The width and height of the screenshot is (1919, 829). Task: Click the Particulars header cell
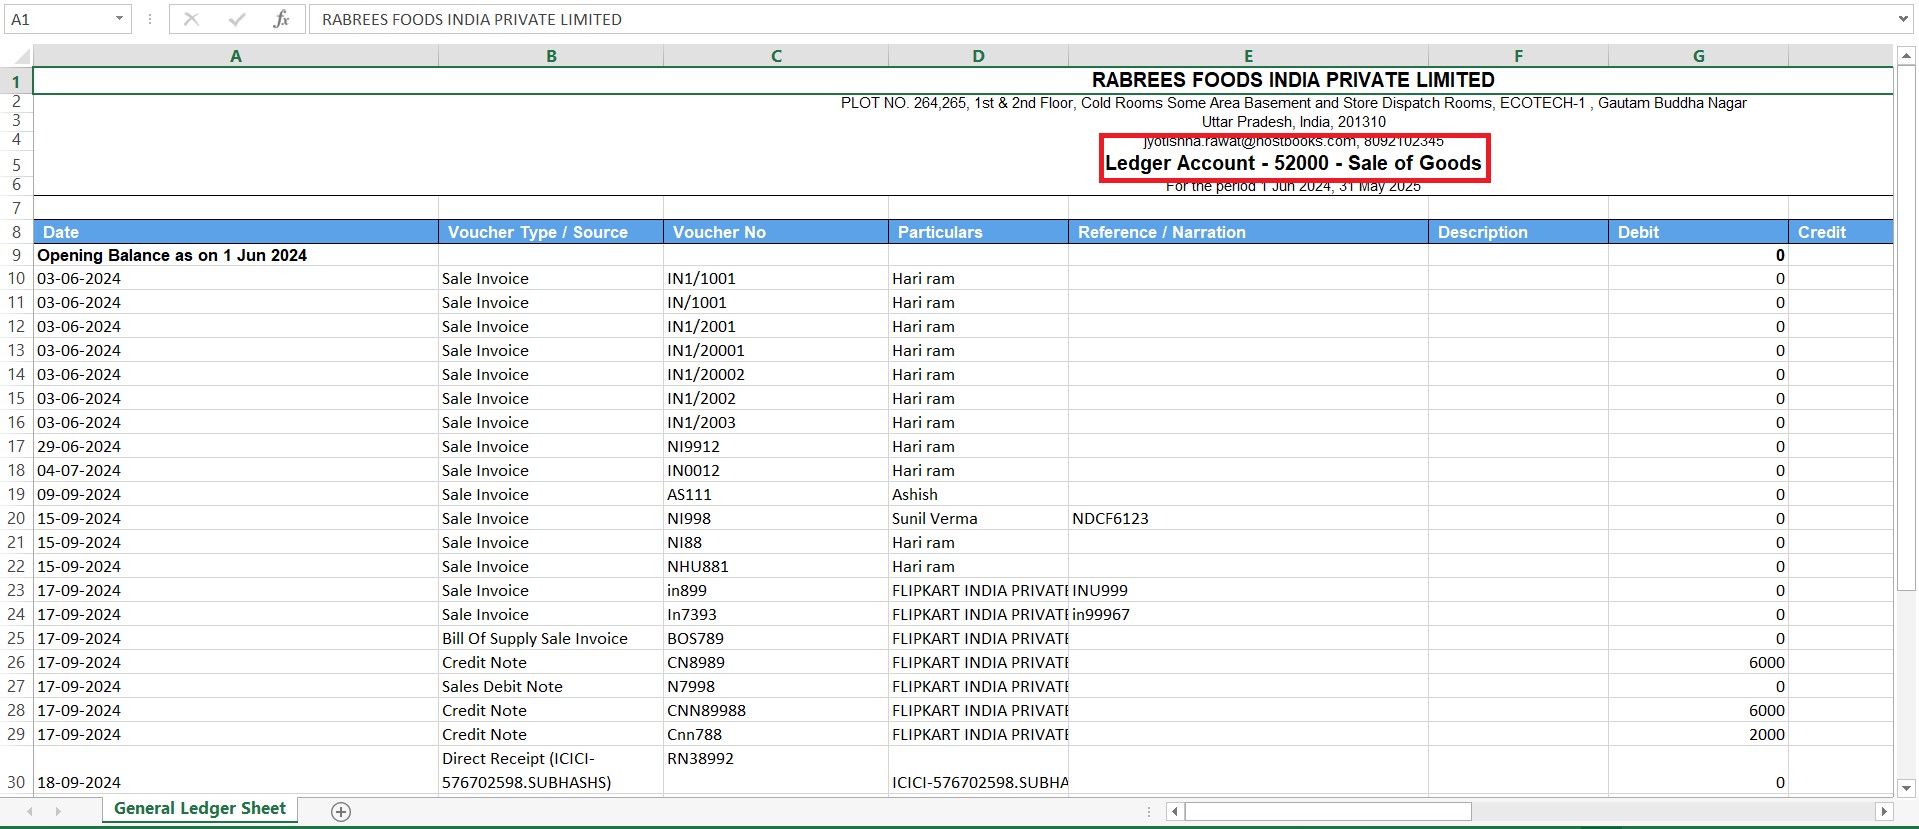coord(978,232)
